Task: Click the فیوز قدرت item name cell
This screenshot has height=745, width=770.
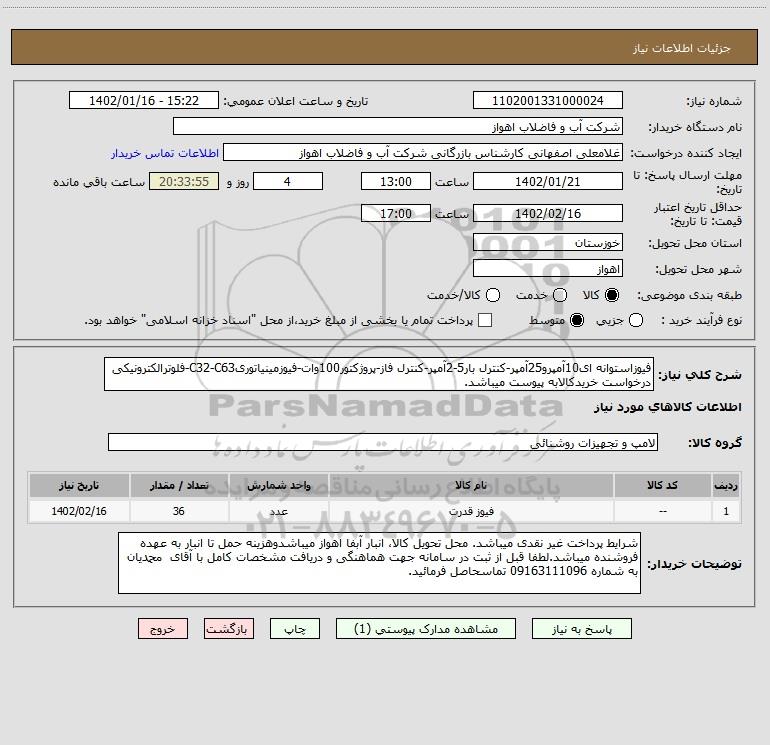Action: point(471,511)
